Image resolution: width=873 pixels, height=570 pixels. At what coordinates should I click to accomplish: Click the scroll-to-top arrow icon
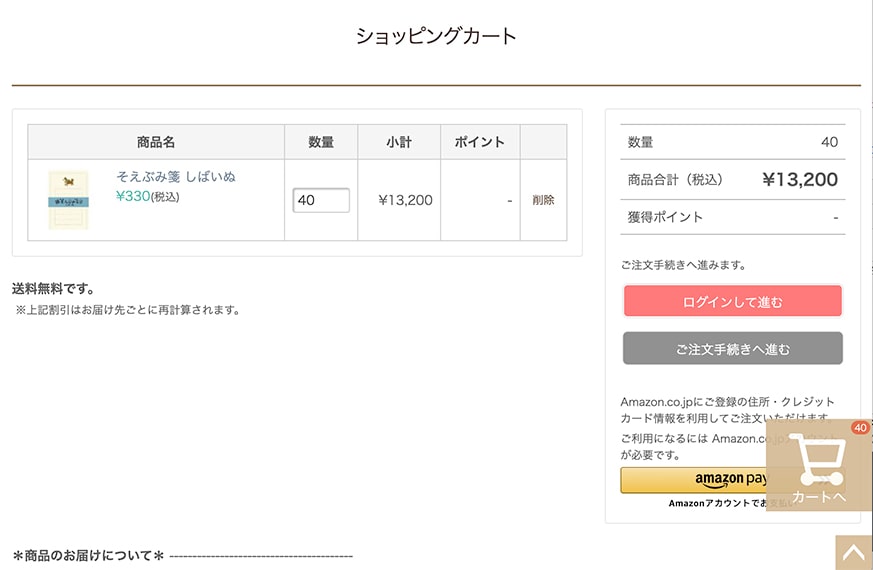click(854, 553)
